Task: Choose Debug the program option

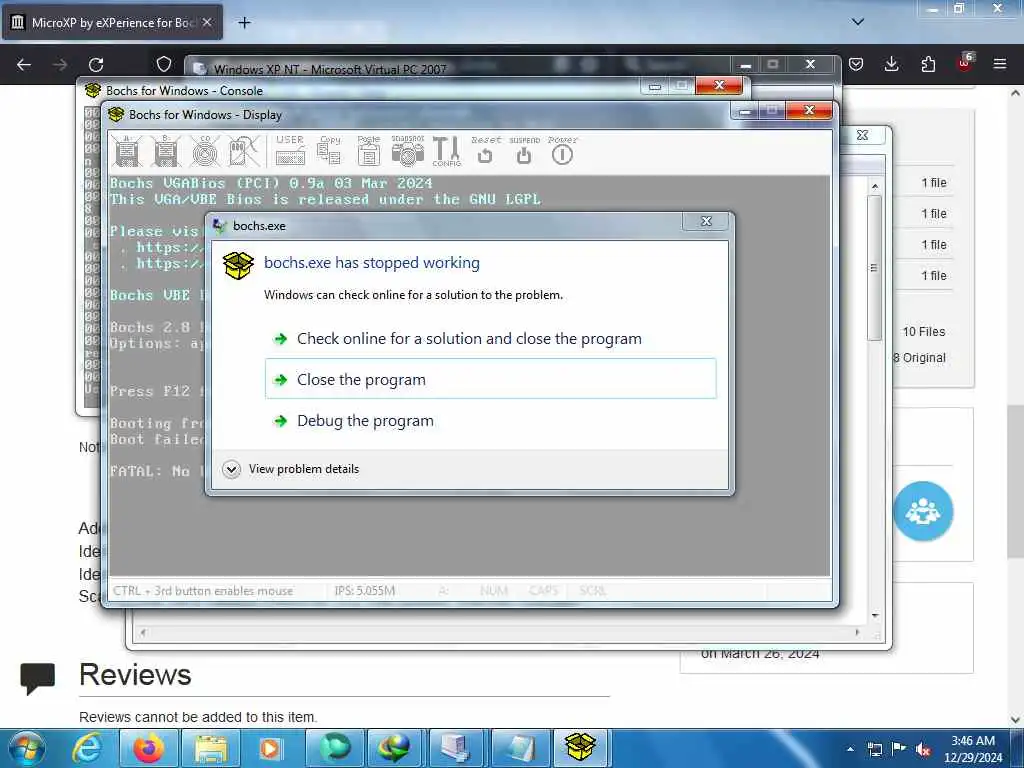Action: coord(490,421)
